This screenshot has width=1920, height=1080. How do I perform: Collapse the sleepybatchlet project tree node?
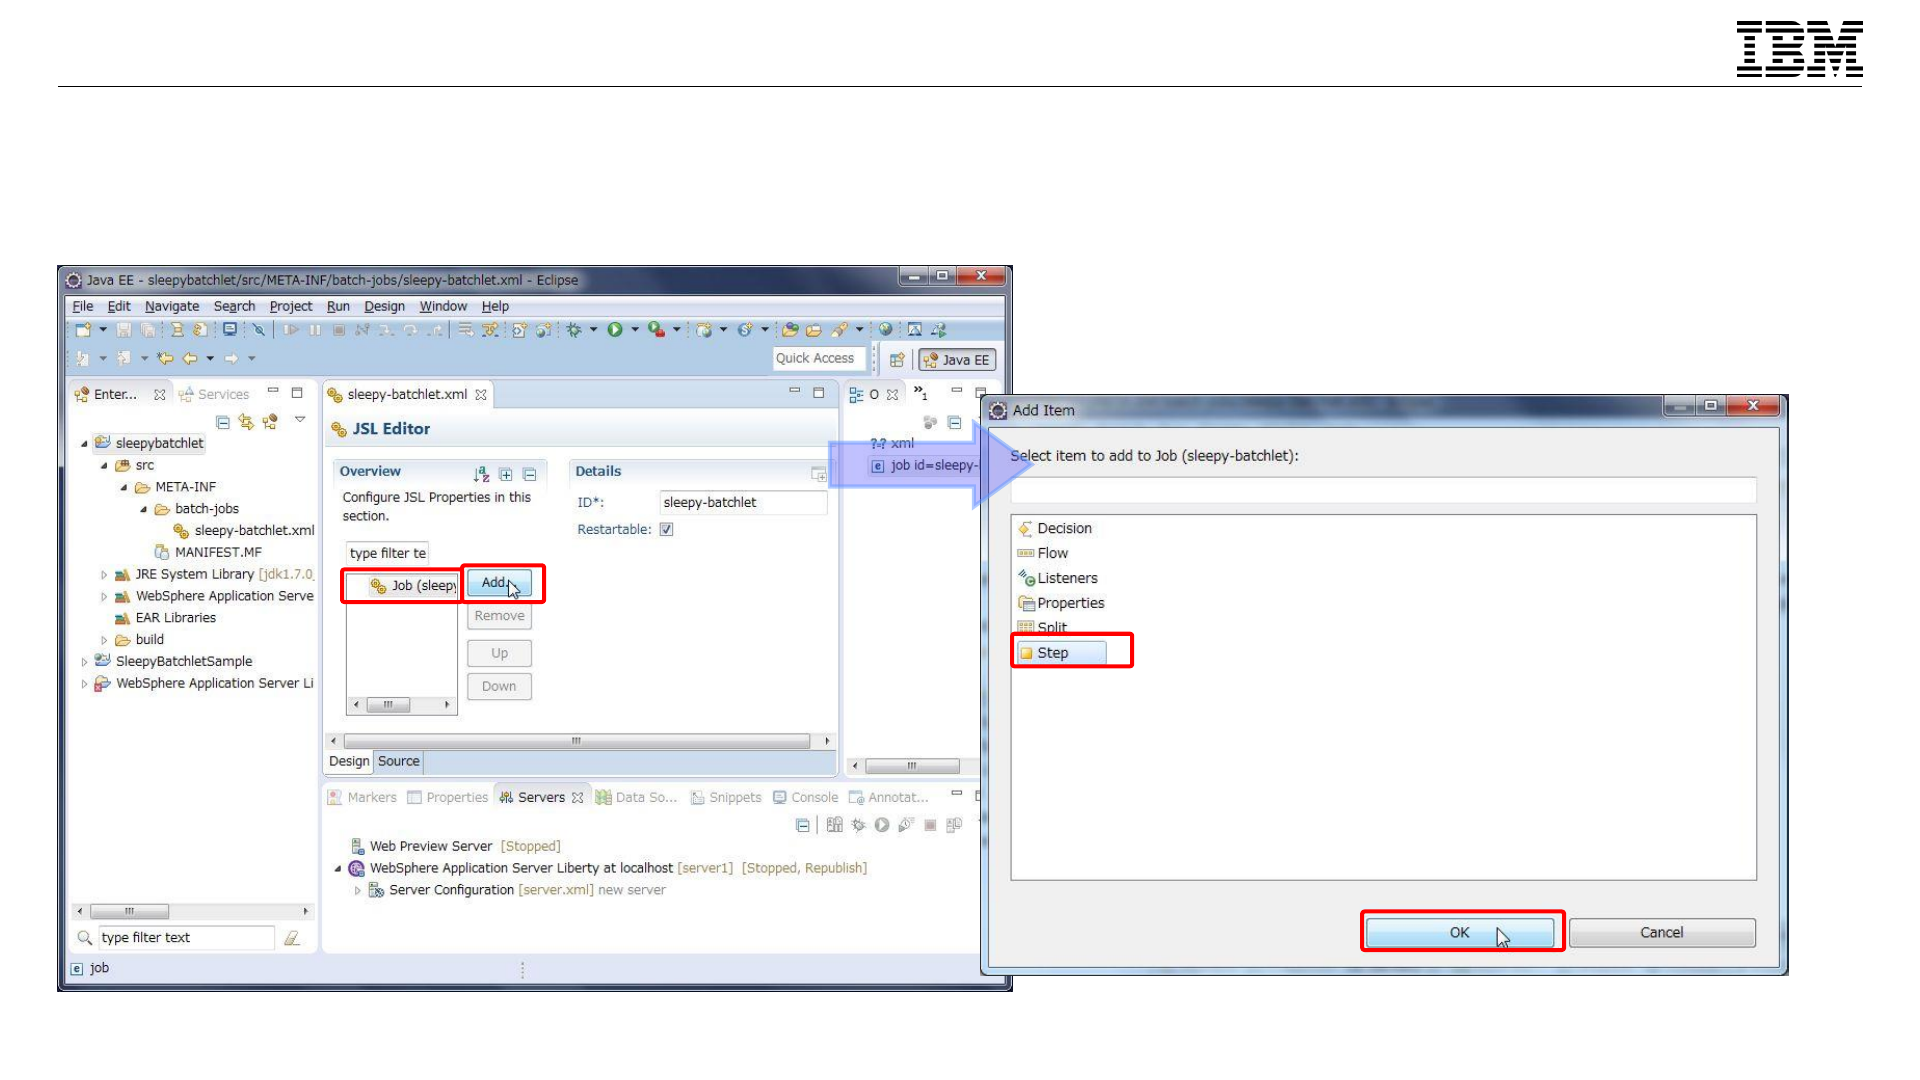(84, 444)
